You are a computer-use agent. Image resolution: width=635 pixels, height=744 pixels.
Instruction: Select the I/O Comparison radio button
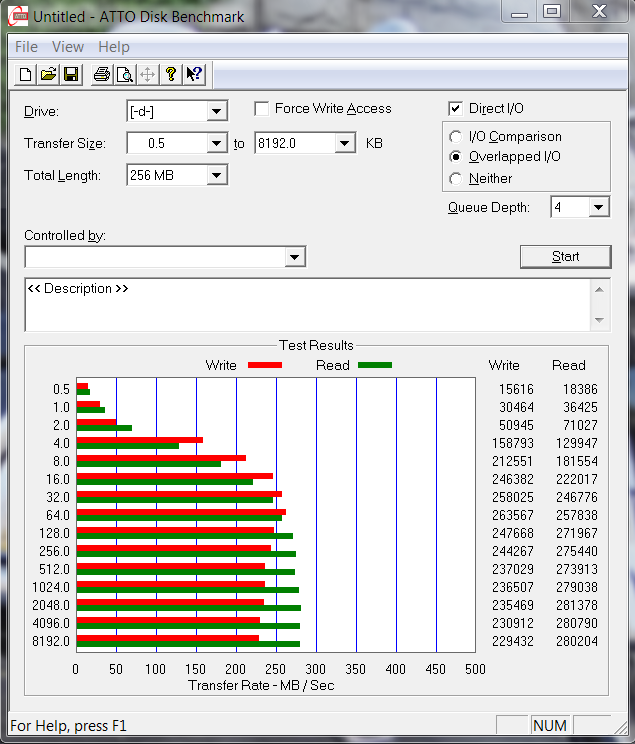pyautogui.click(x=456, y=137)
